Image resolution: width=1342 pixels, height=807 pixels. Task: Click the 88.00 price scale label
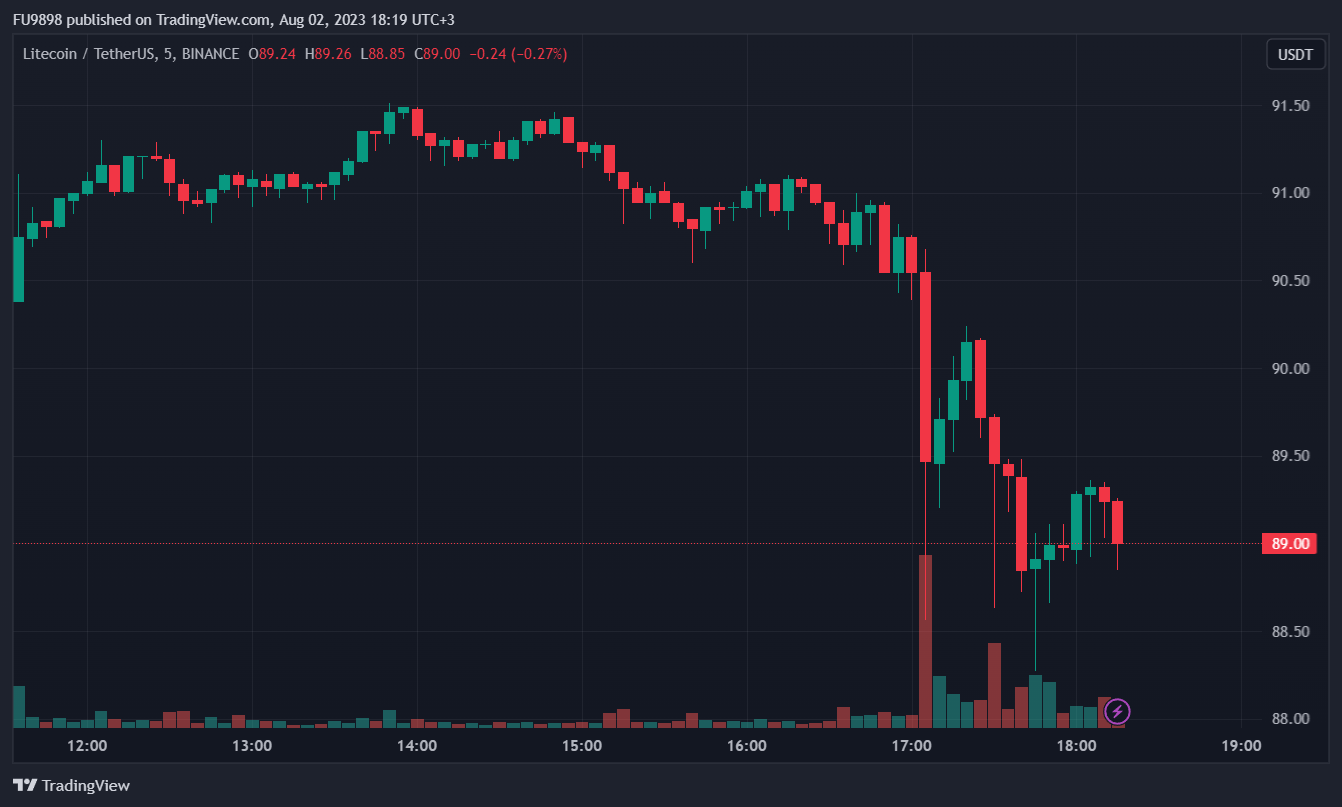[1291, 719]
